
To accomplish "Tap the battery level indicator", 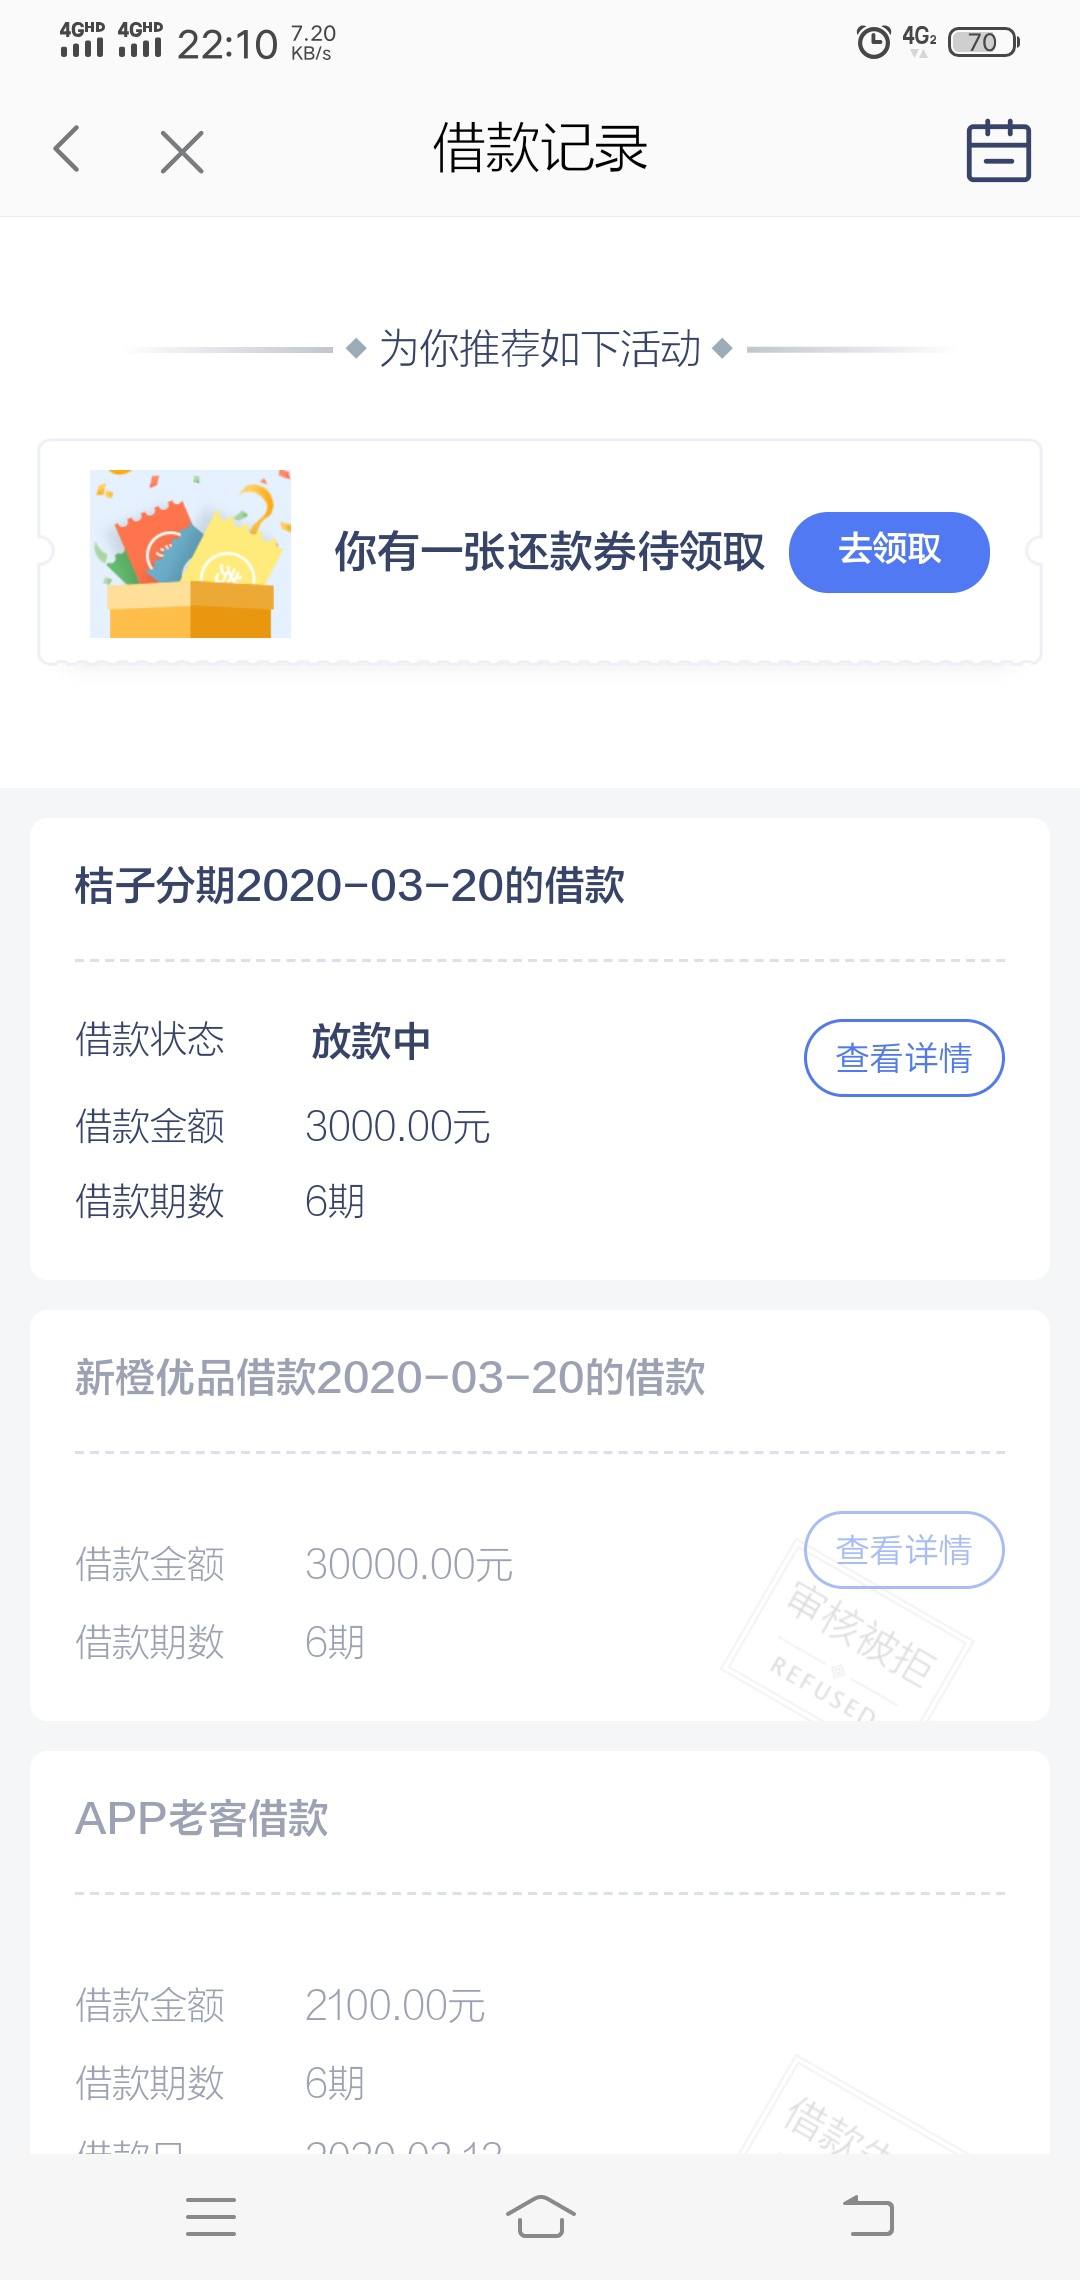I will coord(983,42).
